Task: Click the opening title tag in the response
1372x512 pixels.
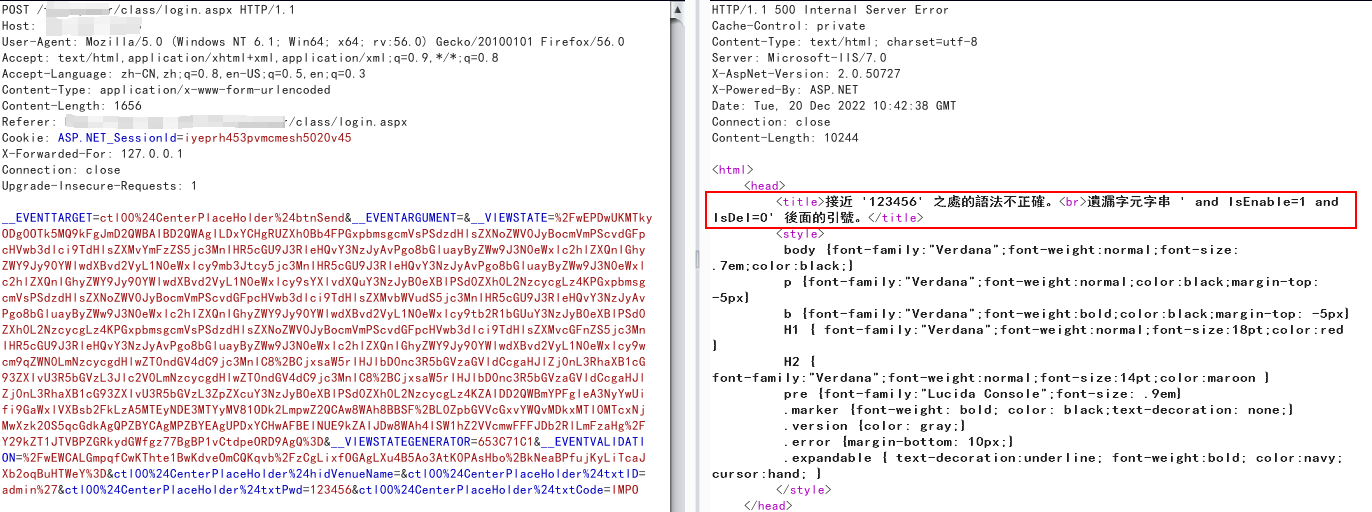Action: coord(801,202)
